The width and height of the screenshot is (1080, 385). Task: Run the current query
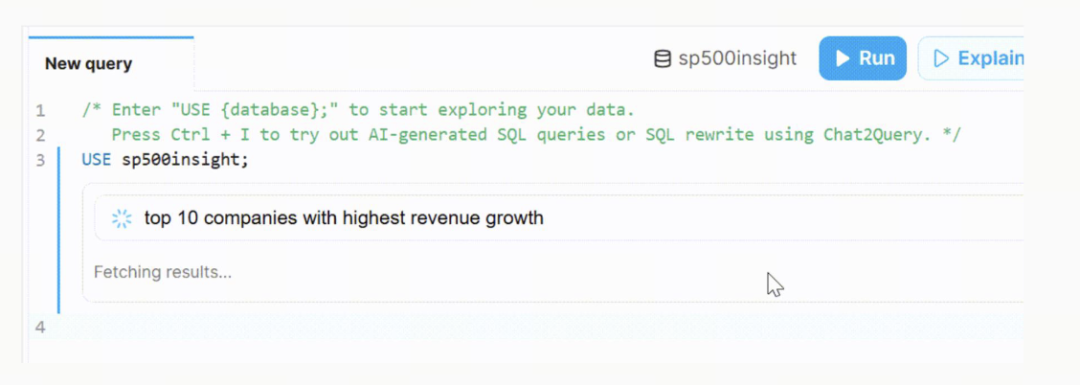tap(862, 59)
